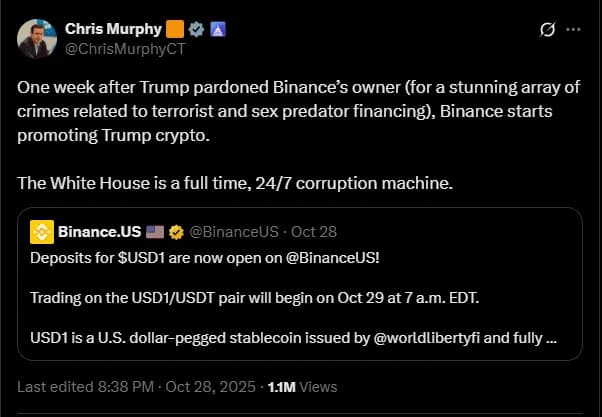
Task: Click the Oct 28 date on quoted post
Action: [x=315, y=232]
